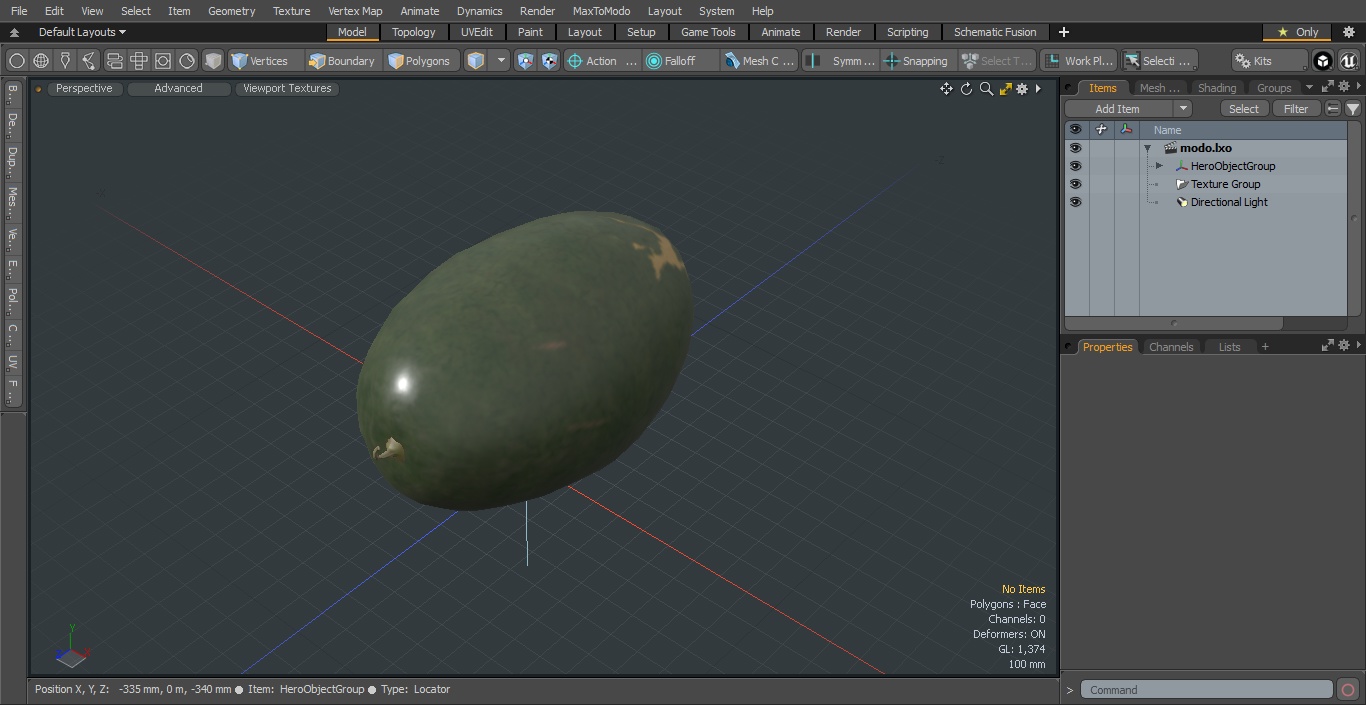The image size is (1366, 705).
Task: Hide the Directional Light with its eye icon
Action: tap(1075, 202)
